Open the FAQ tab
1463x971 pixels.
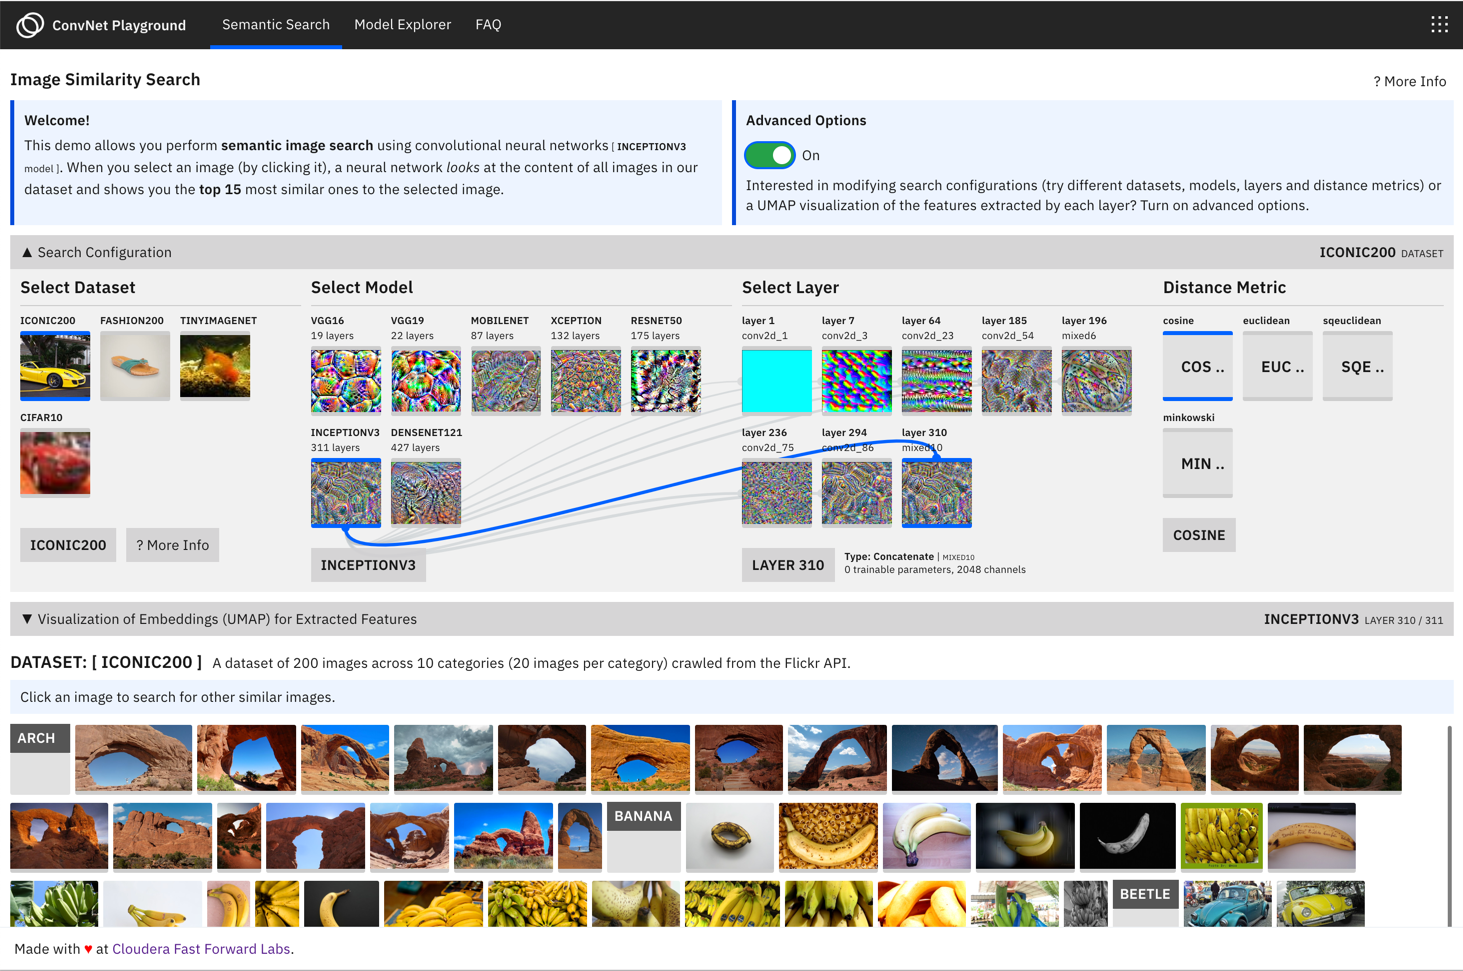(x=488, y=24)
